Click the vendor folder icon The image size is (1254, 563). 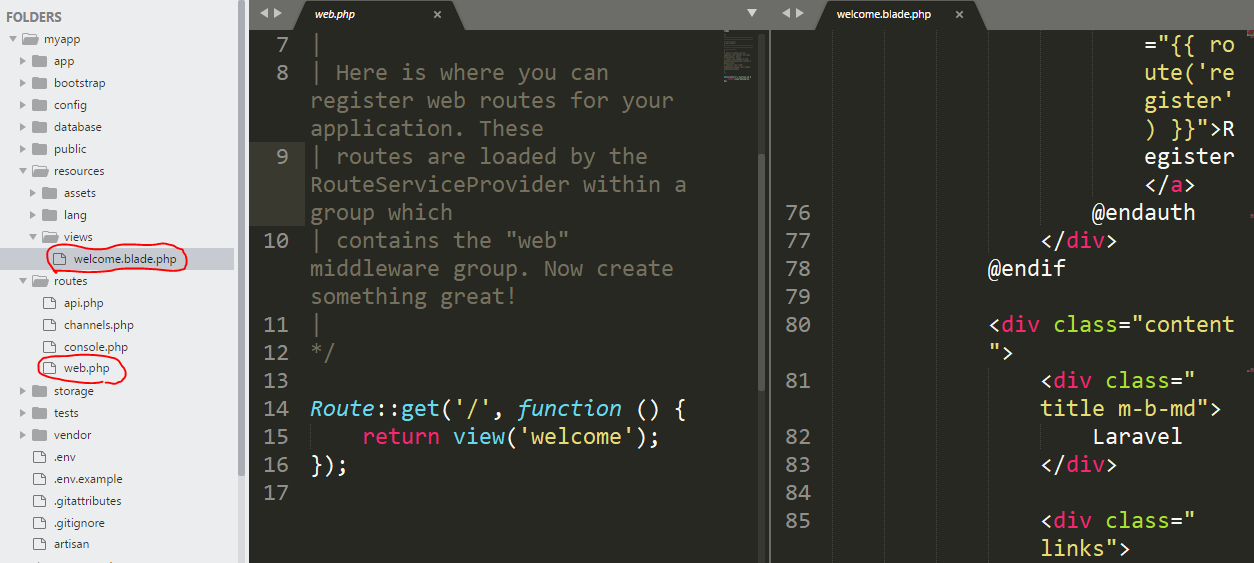pyautogui.click(x=39, y=435)
